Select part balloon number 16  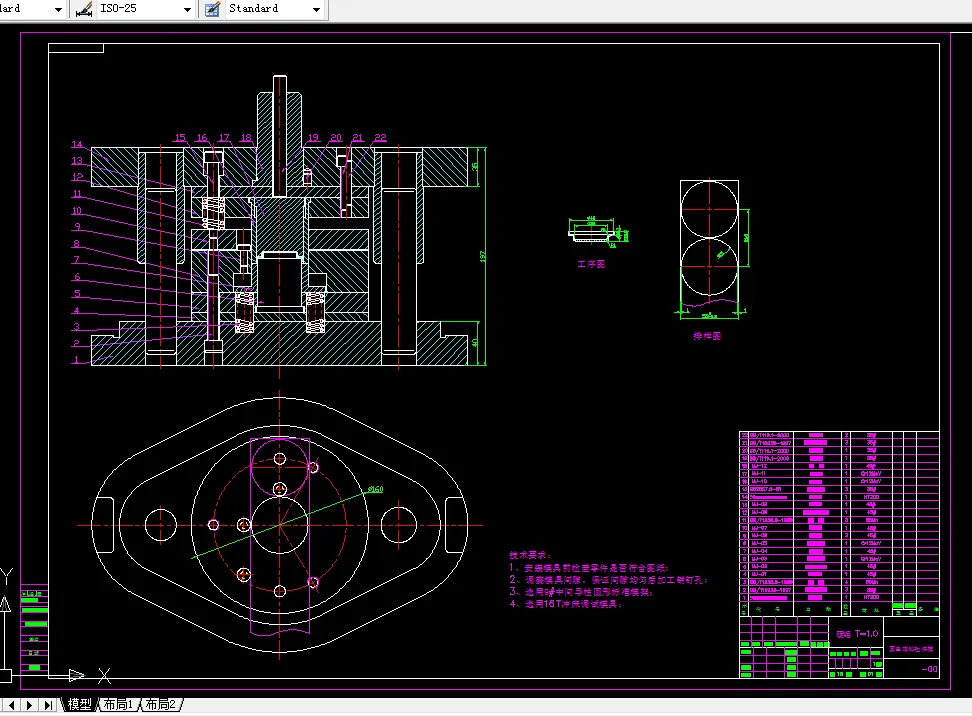(x=202, y=138)
